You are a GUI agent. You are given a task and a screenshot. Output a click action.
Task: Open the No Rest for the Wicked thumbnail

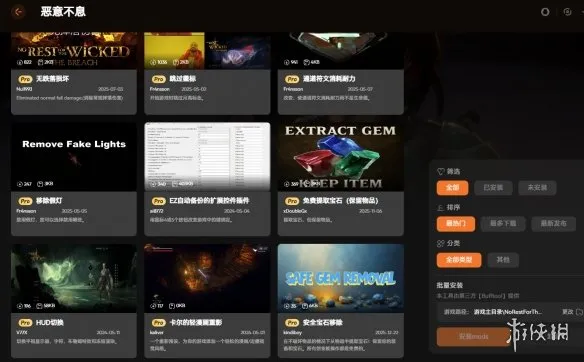tap(74, 51)
